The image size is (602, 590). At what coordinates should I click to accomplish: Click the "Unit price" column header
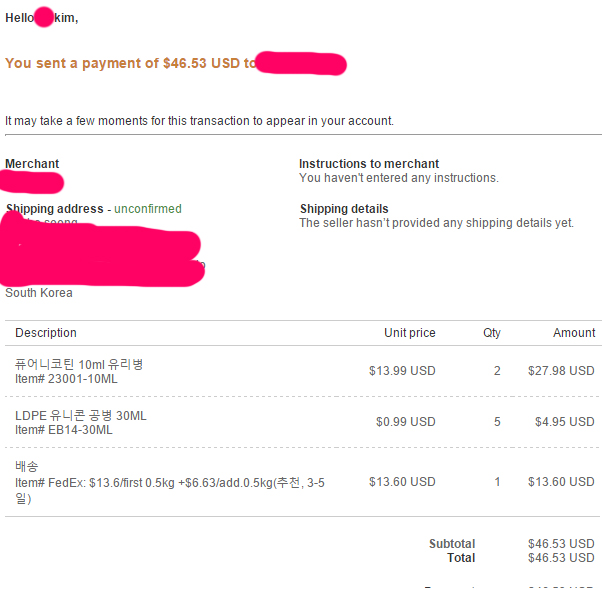pos(410,333)
